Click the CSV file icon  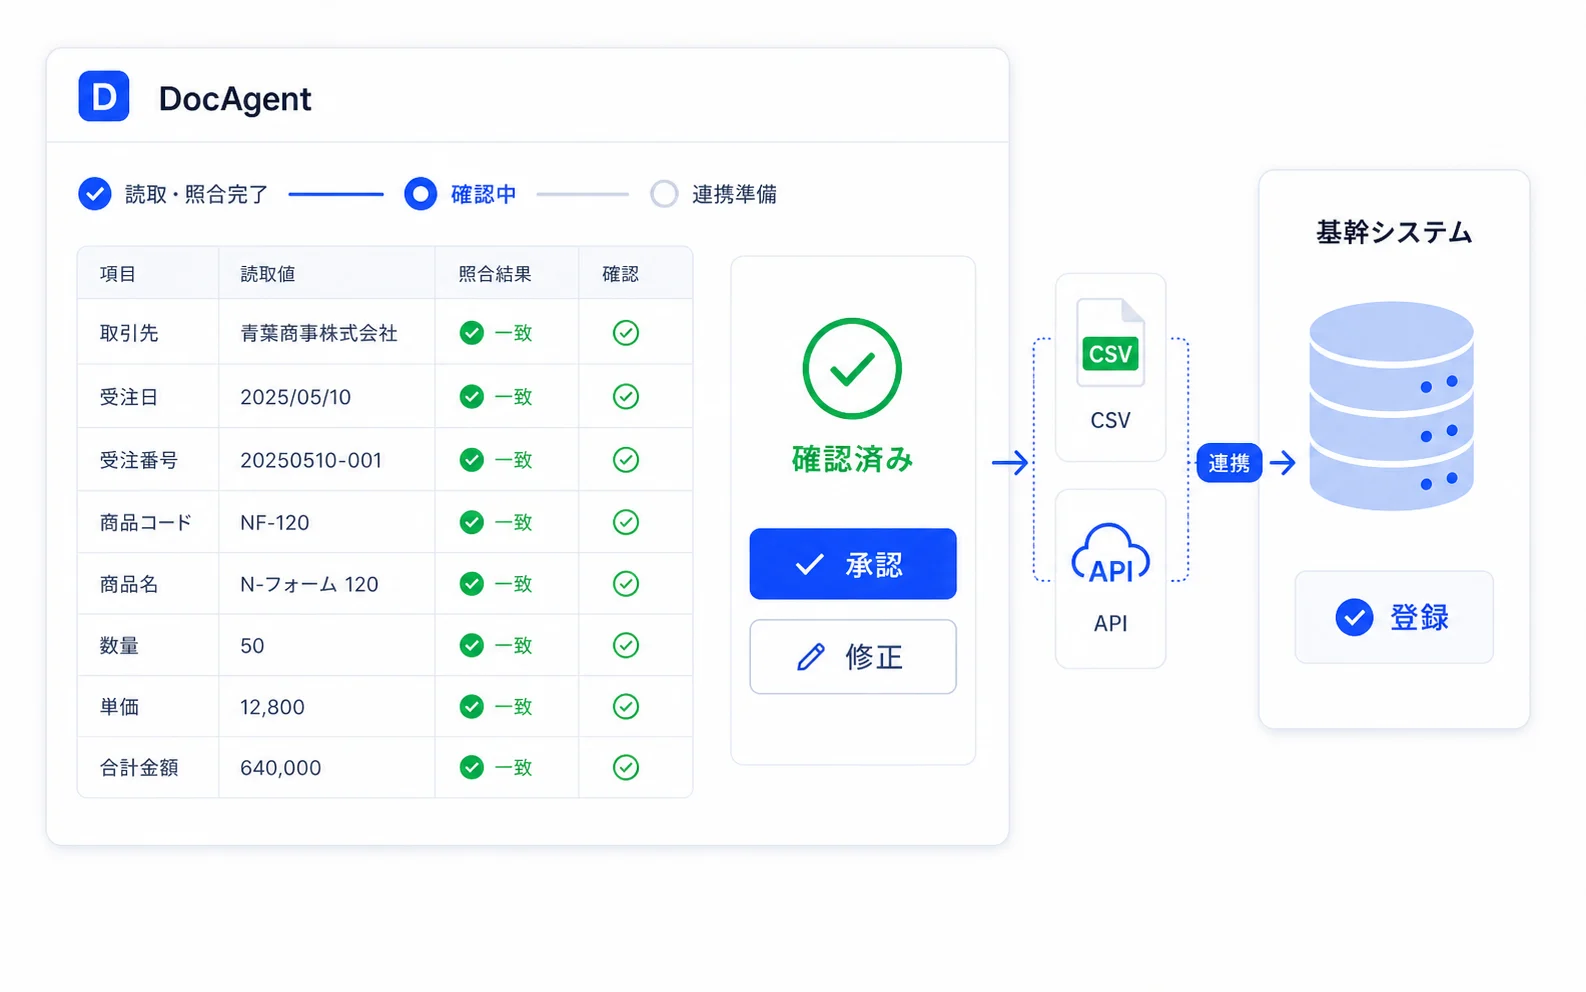(x=1110, y=342)
